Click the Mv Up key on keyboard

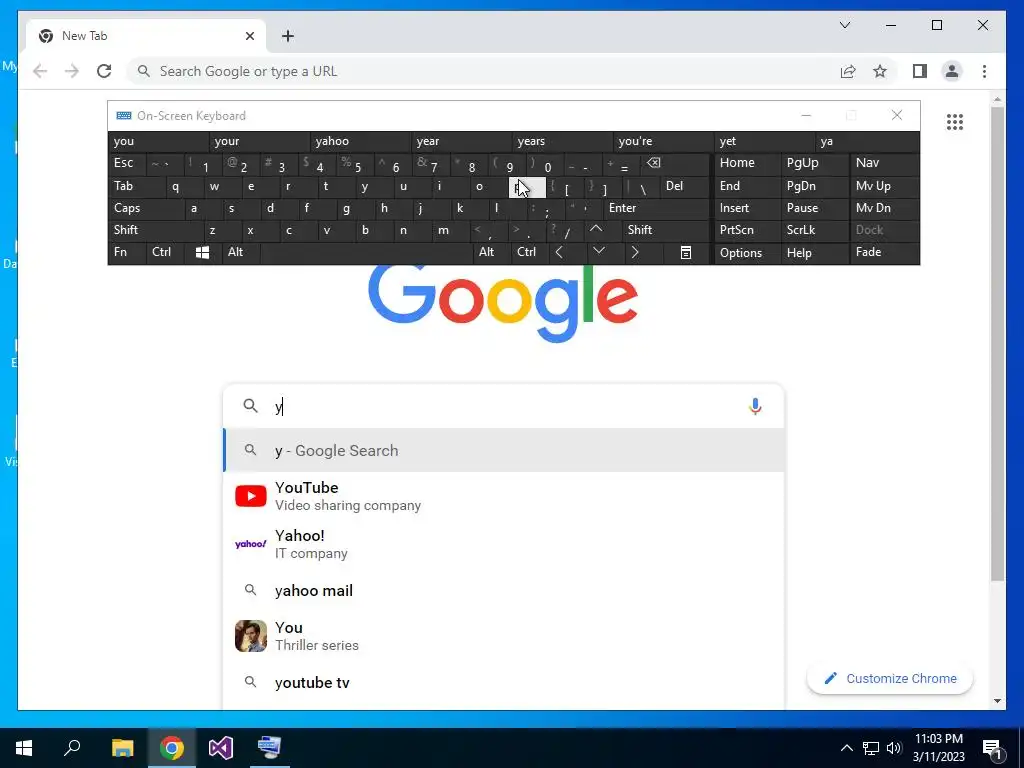[884, 186]
